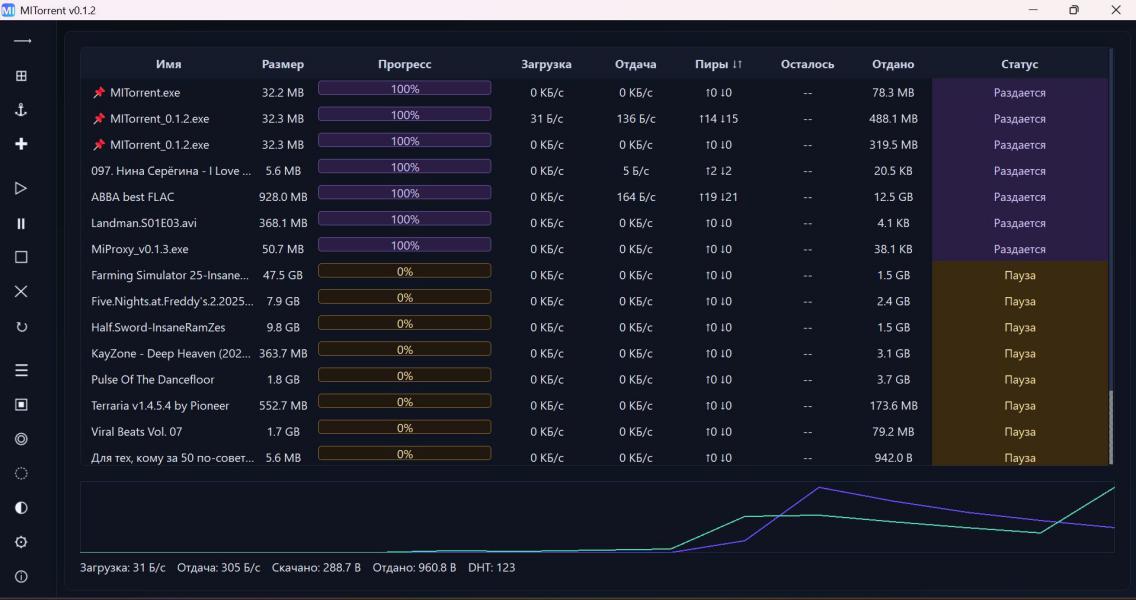Click the Пауза status of Terraria v1.4.5.4
1136x600 pixels.
(1019, 406)
